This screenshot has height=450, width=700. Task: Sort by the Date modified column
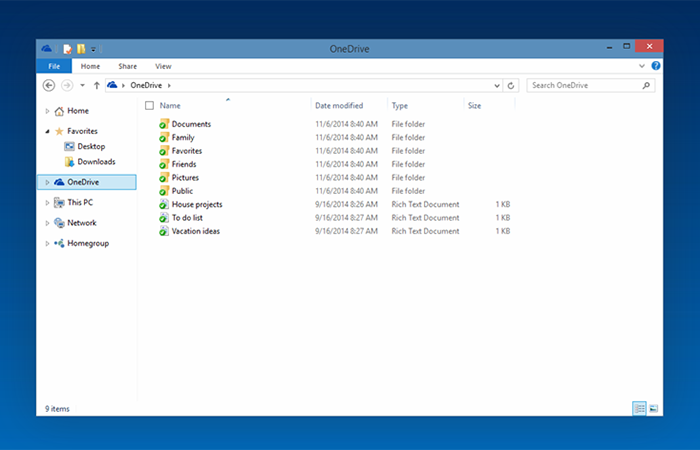coord(339,105)
